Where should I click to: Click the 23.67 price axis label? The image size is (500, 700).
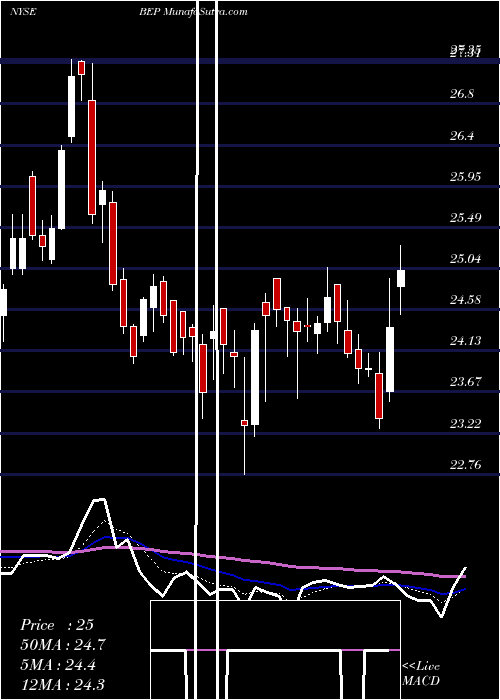click(466, 382)
